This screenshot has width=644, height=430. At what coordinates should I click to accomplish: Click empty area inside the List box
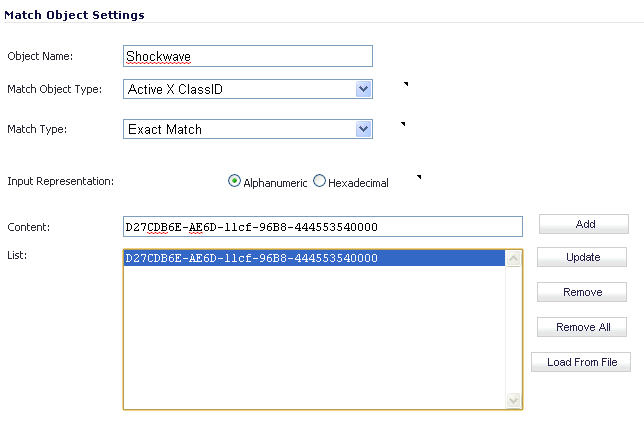point(314,337)
